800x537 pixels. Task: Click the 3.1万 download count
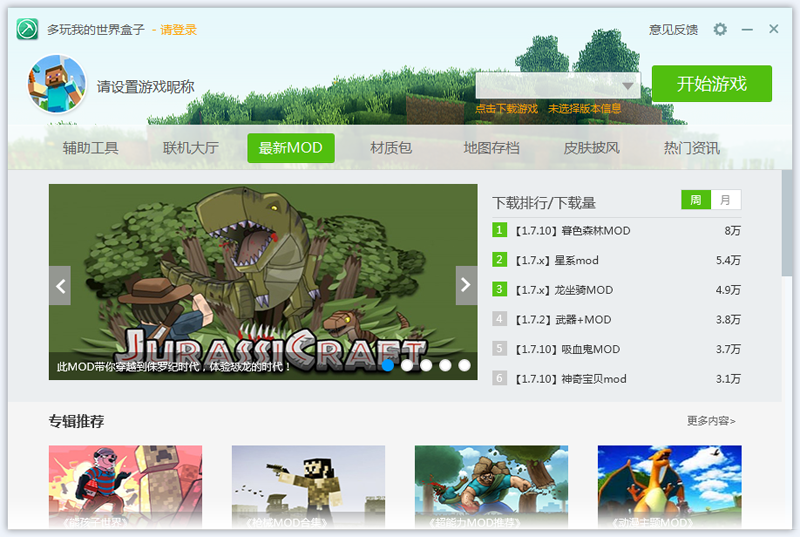coord(728,379)
